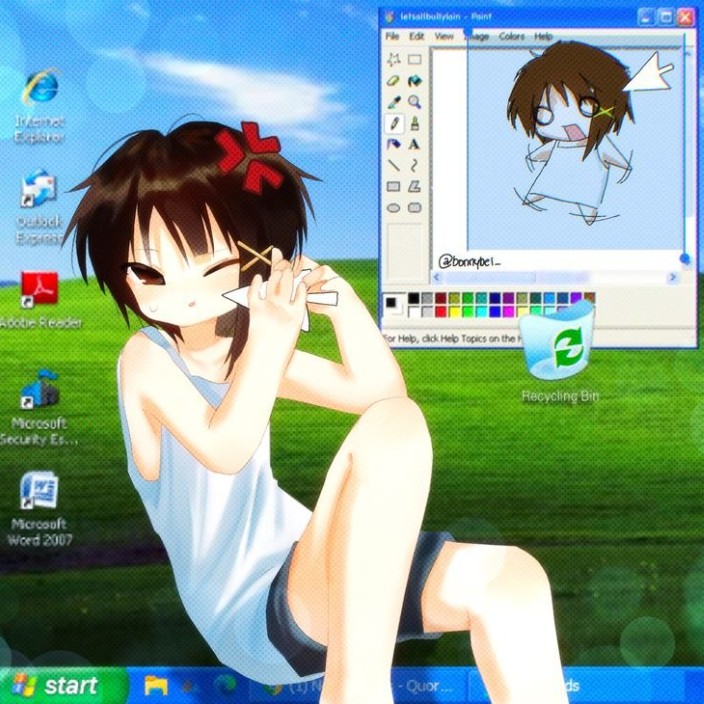Activate the Pick Color eyedropper tool
This screenshot has height=704, width=704.
[394, 102]
